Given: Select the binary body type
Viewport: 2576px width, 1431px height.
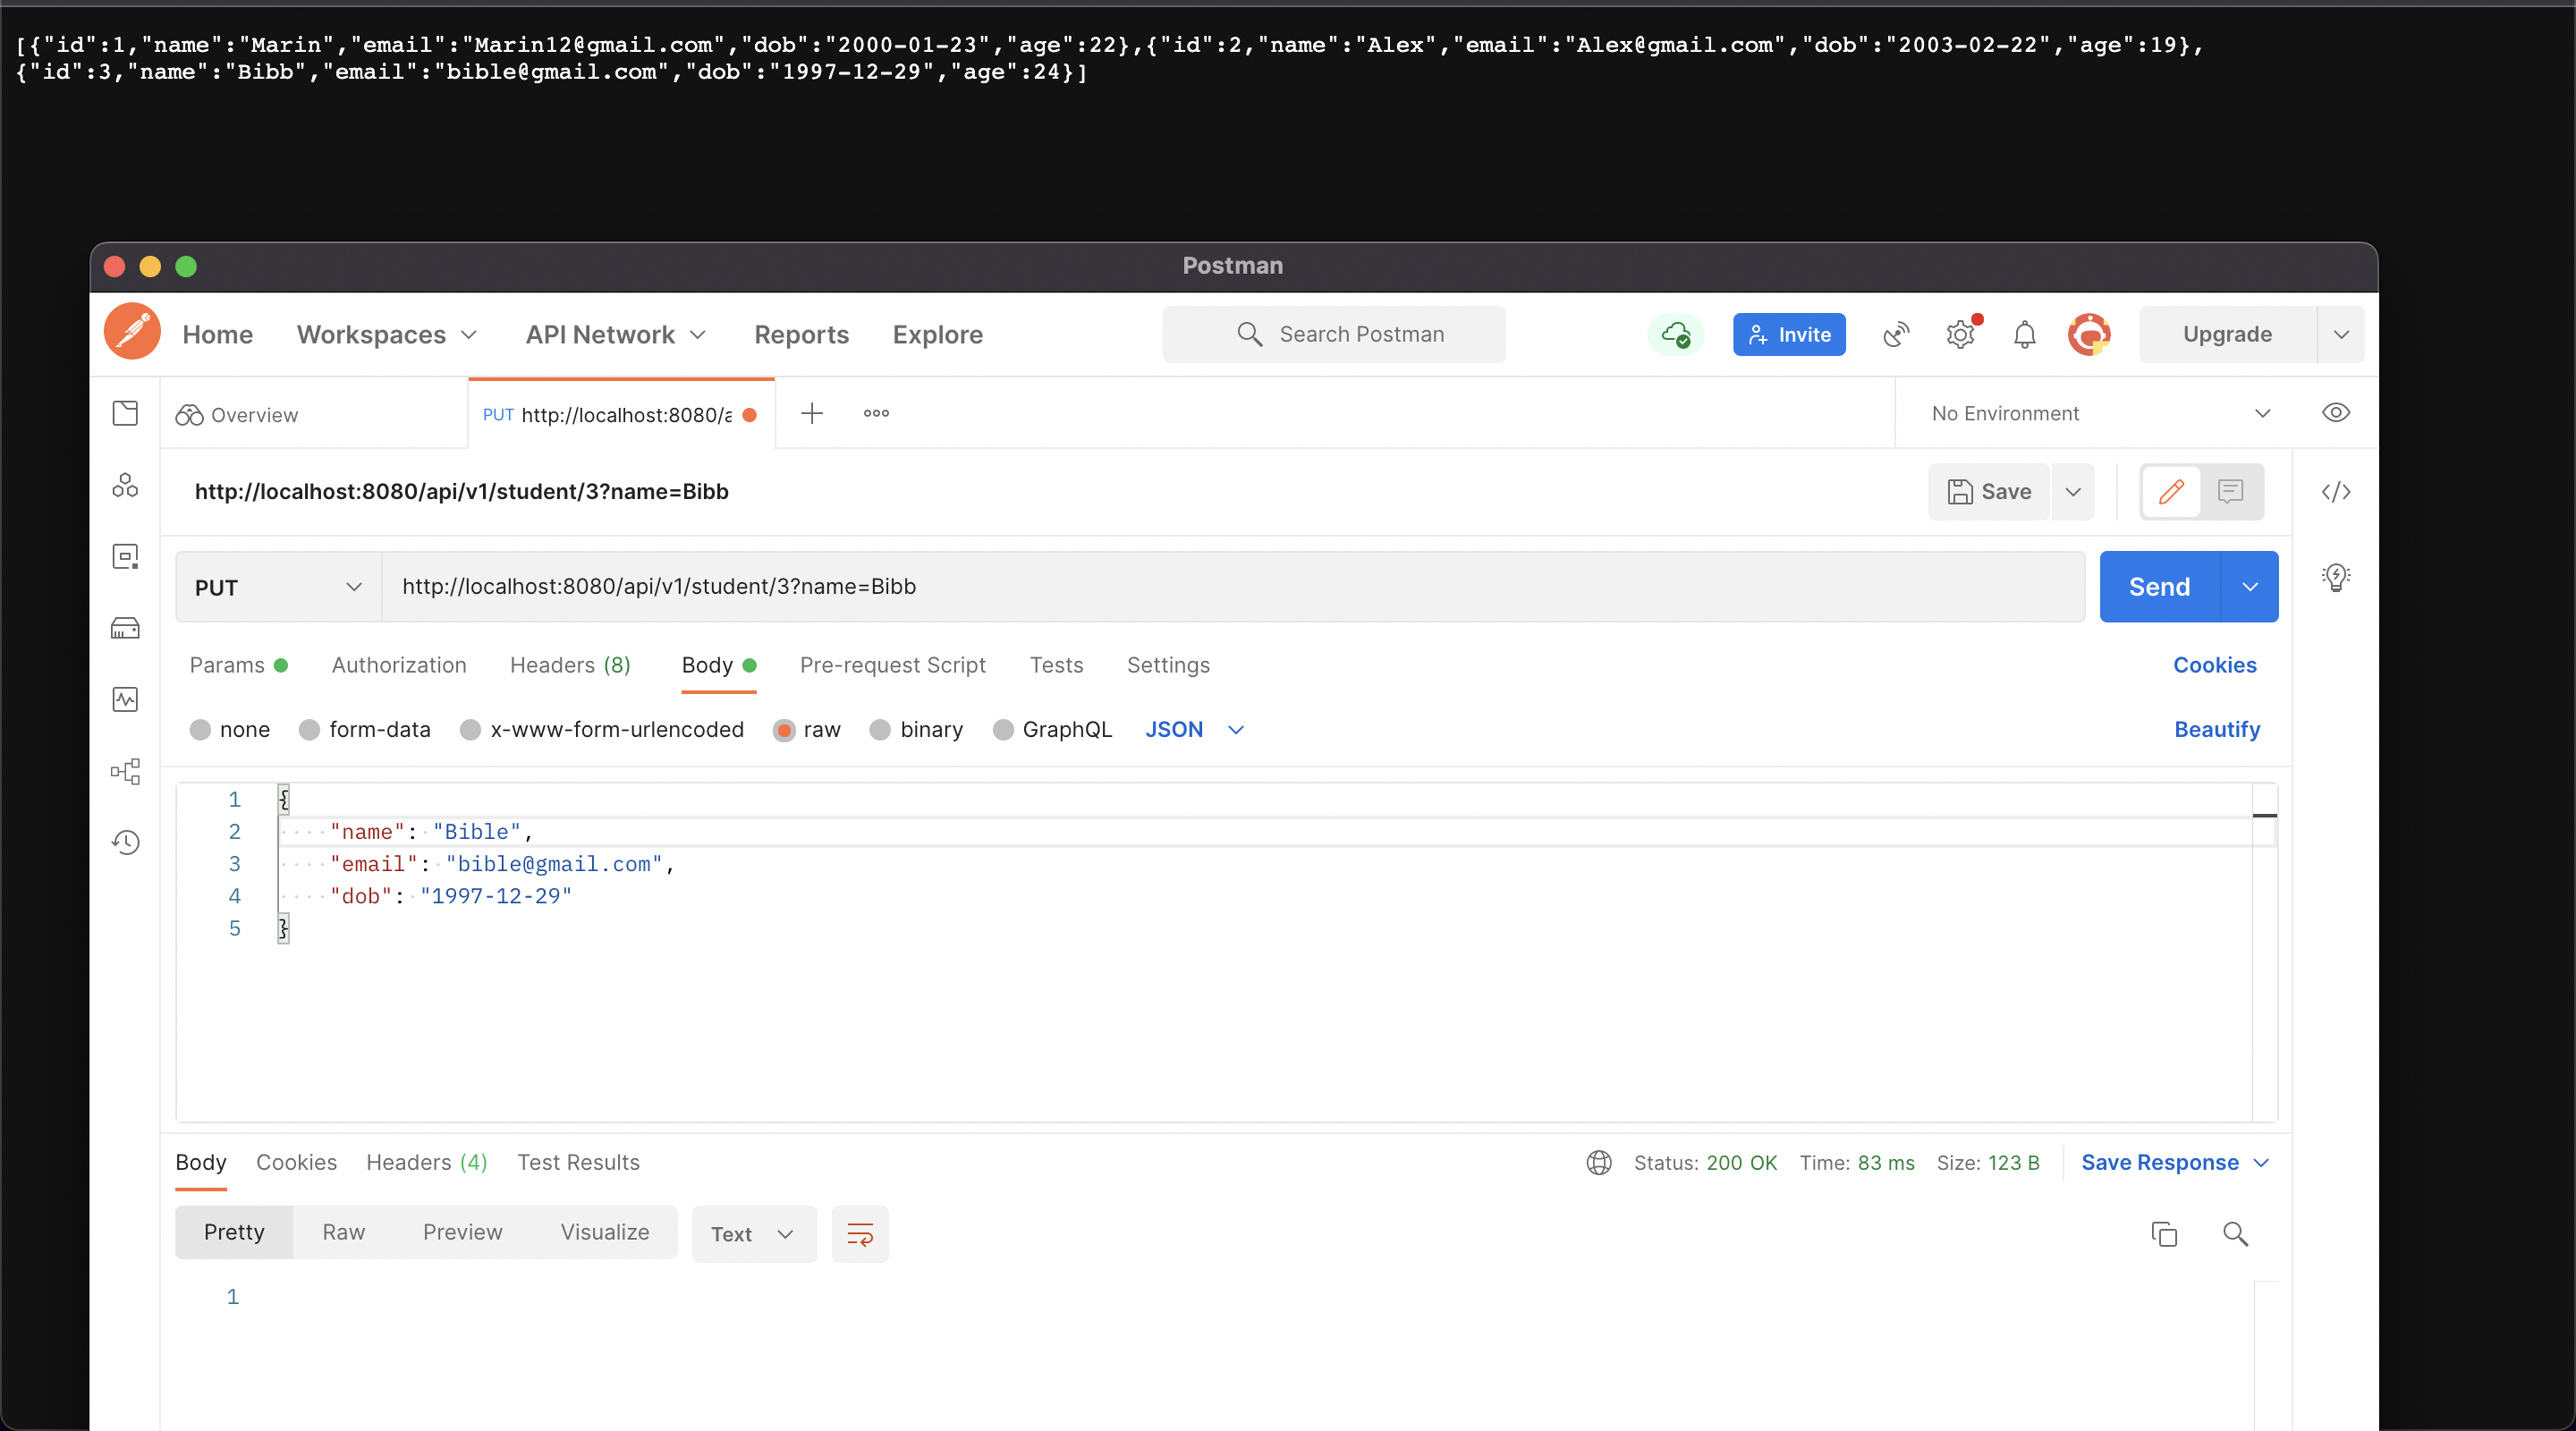Looking at the screenshot, I should pos(916,729).
